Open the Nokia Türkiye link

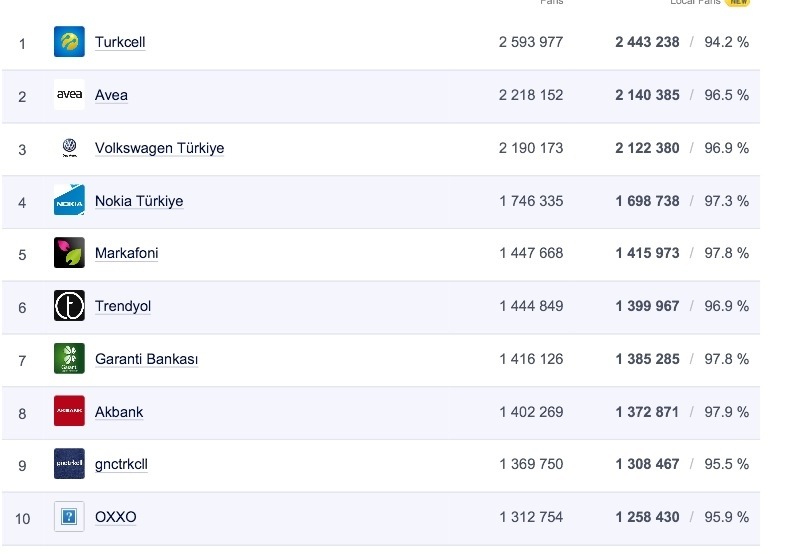[139, 201]
